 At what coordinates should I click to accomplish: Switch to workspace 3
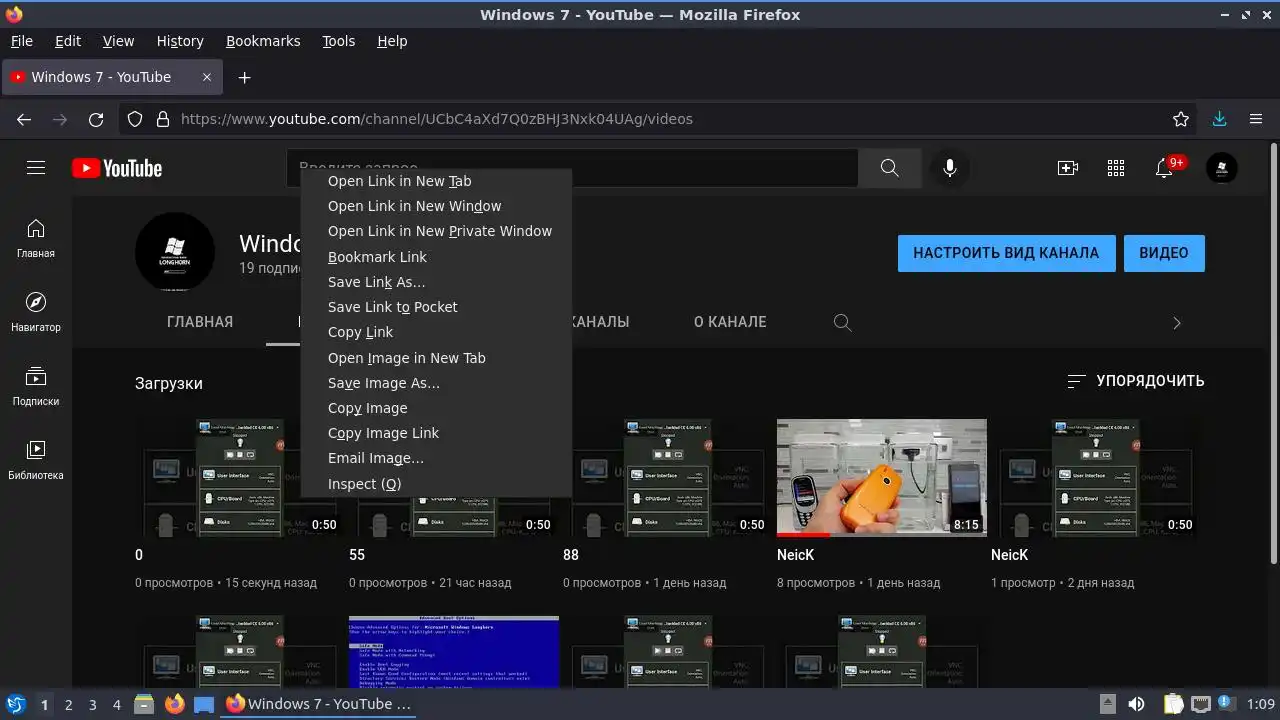pos(92,704)
